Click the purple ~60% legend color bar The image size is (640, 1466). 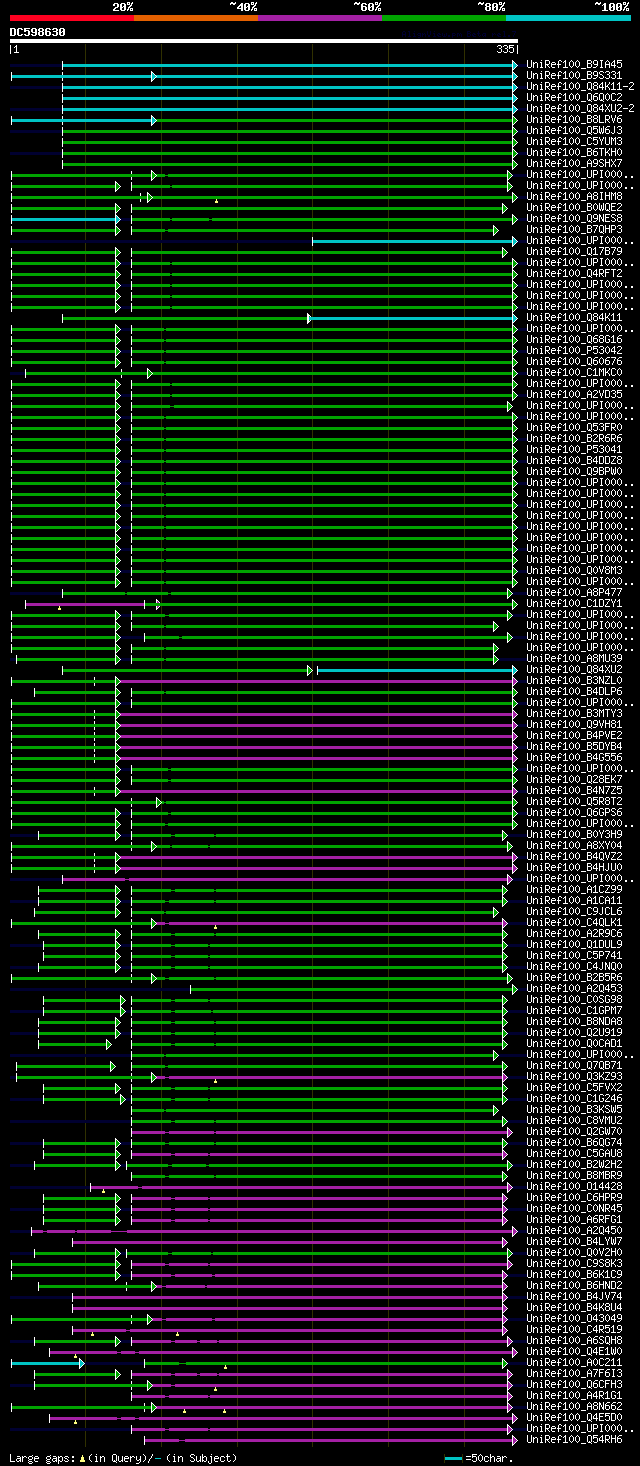pyautogui.click(x=320, y=18)
